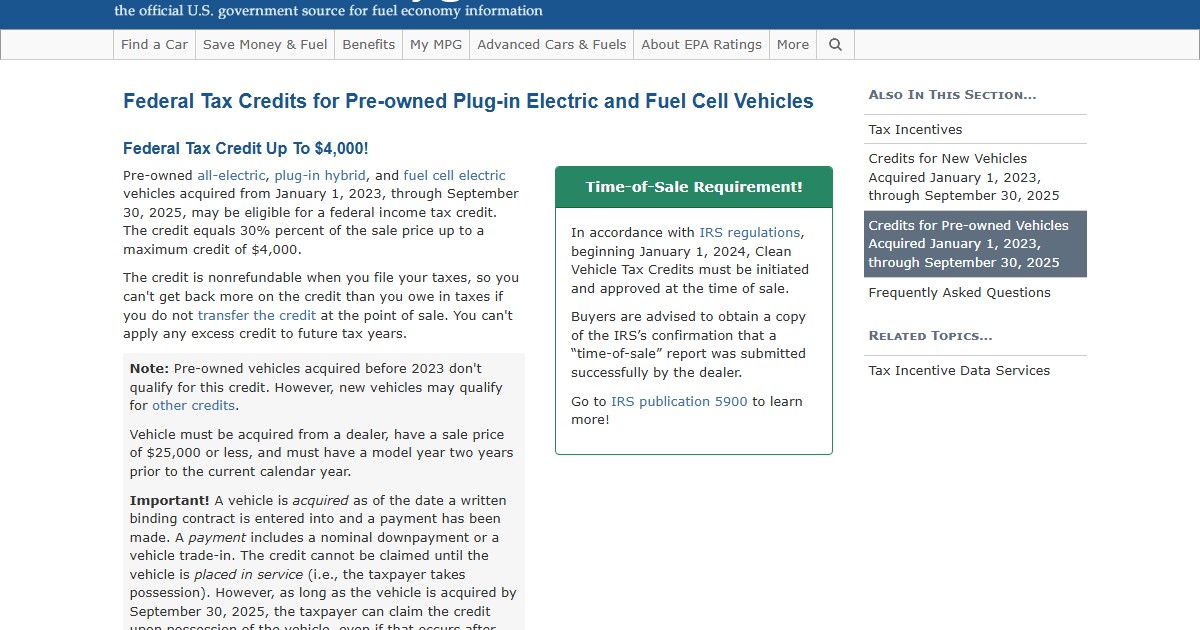Go to Tax Incentives sidebar link
This screenshot has width=1200, height=630.
[x=975, y=129]
